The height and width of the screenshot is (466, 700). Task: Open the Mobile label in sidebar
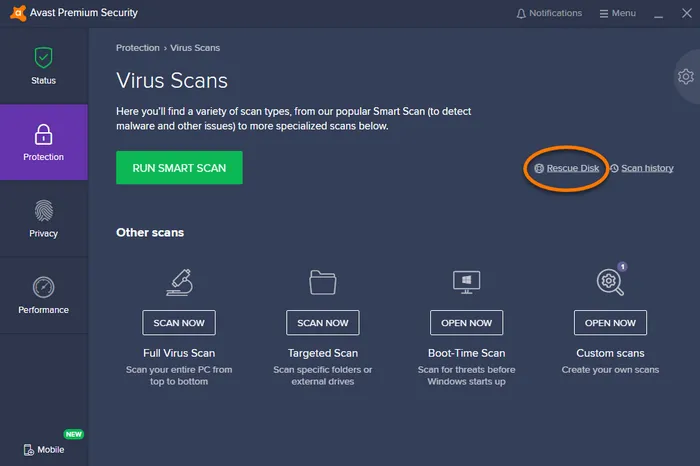point(50,450)
